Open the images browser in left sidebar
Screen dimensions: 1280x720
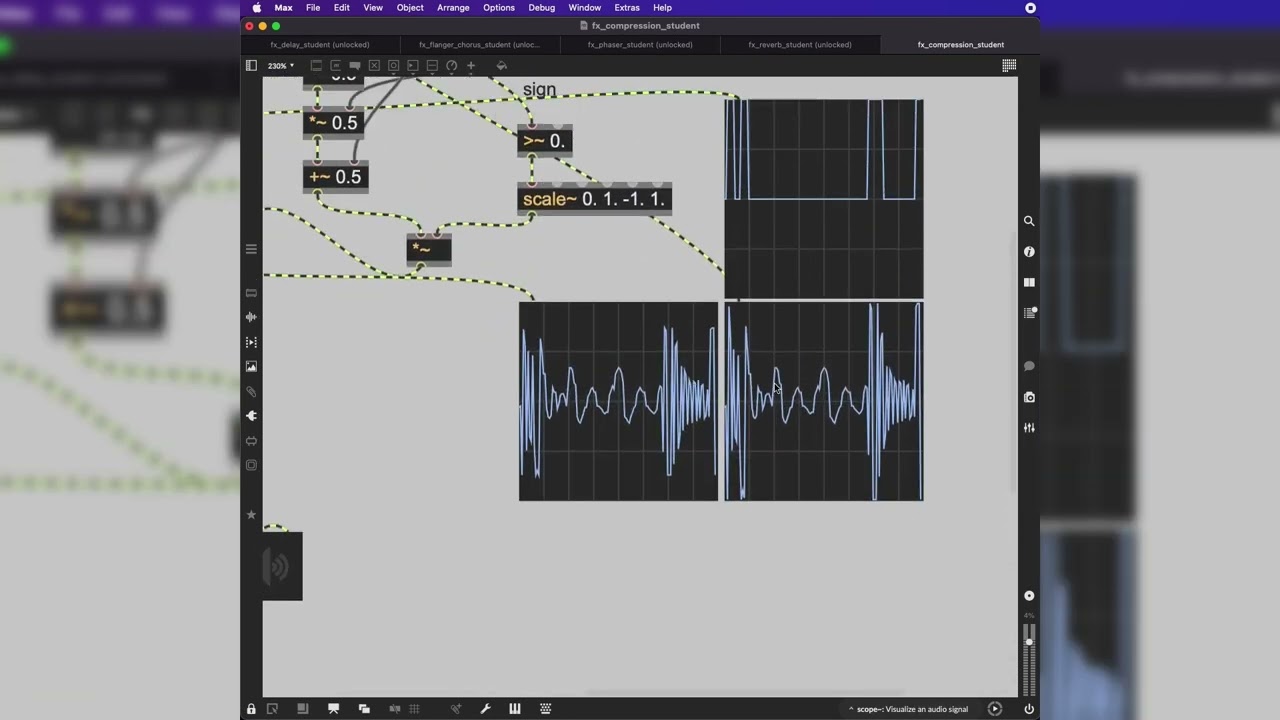(x=251, y=367)
